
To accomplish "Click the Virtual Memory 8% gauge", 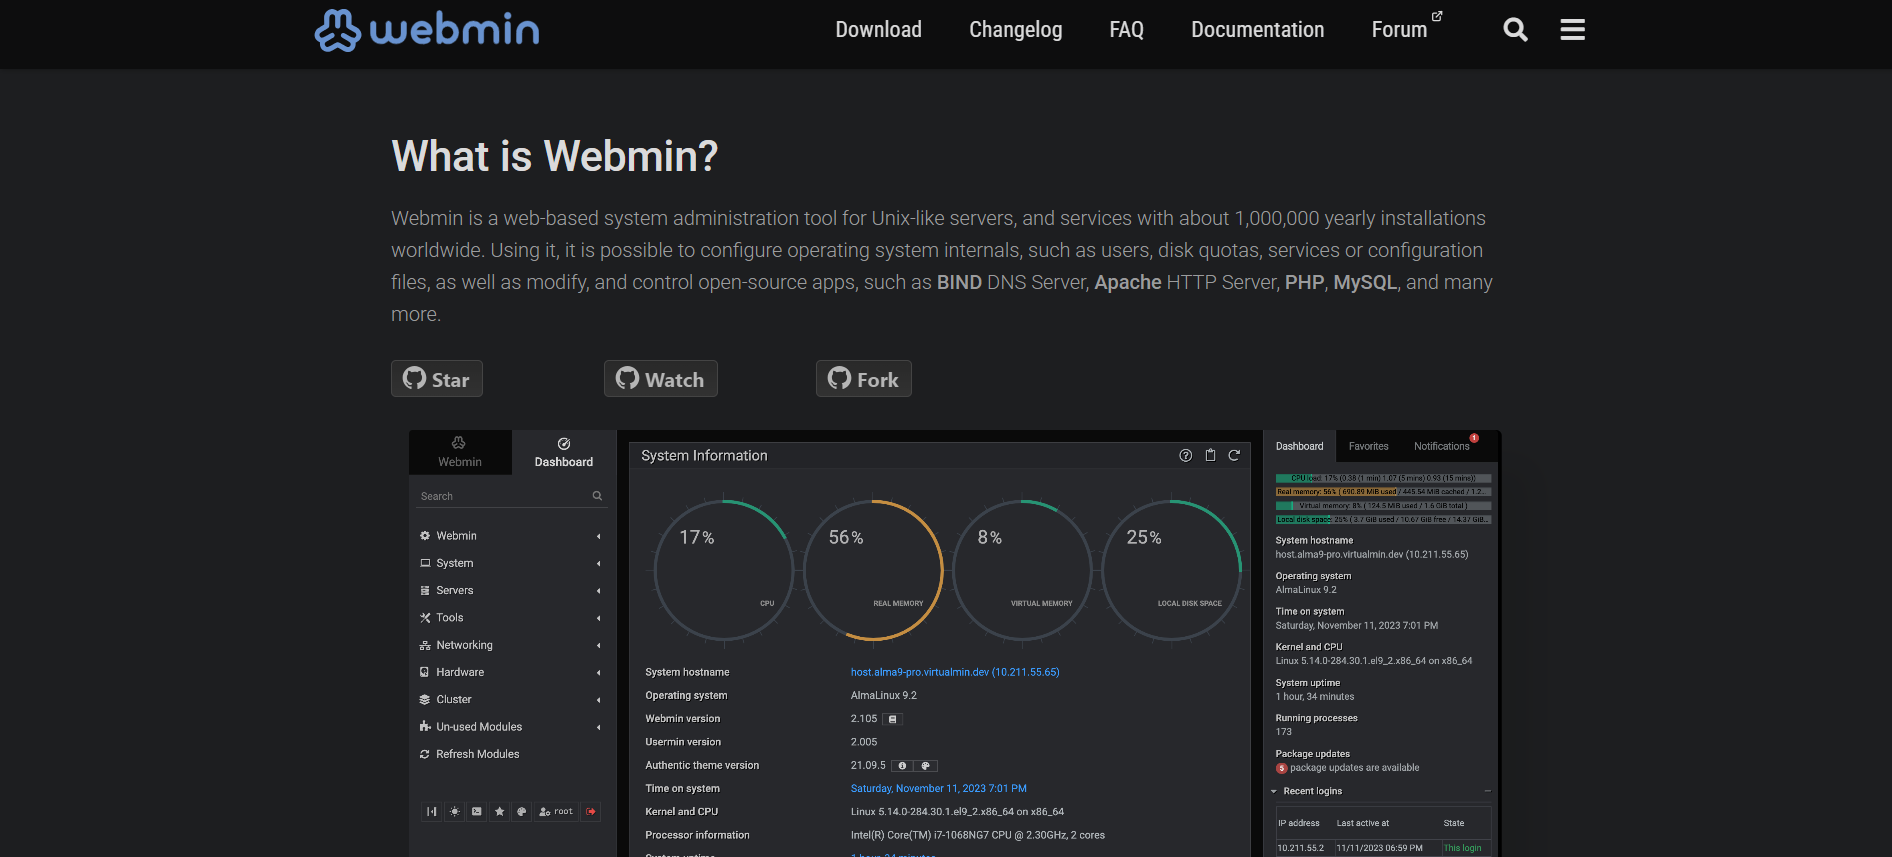I will (1022, 570).
